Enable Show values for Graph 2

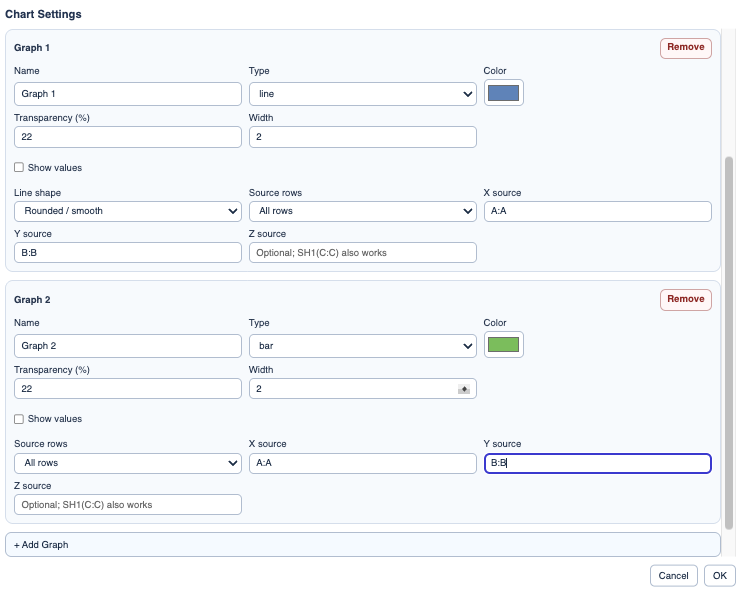(19, 419)
